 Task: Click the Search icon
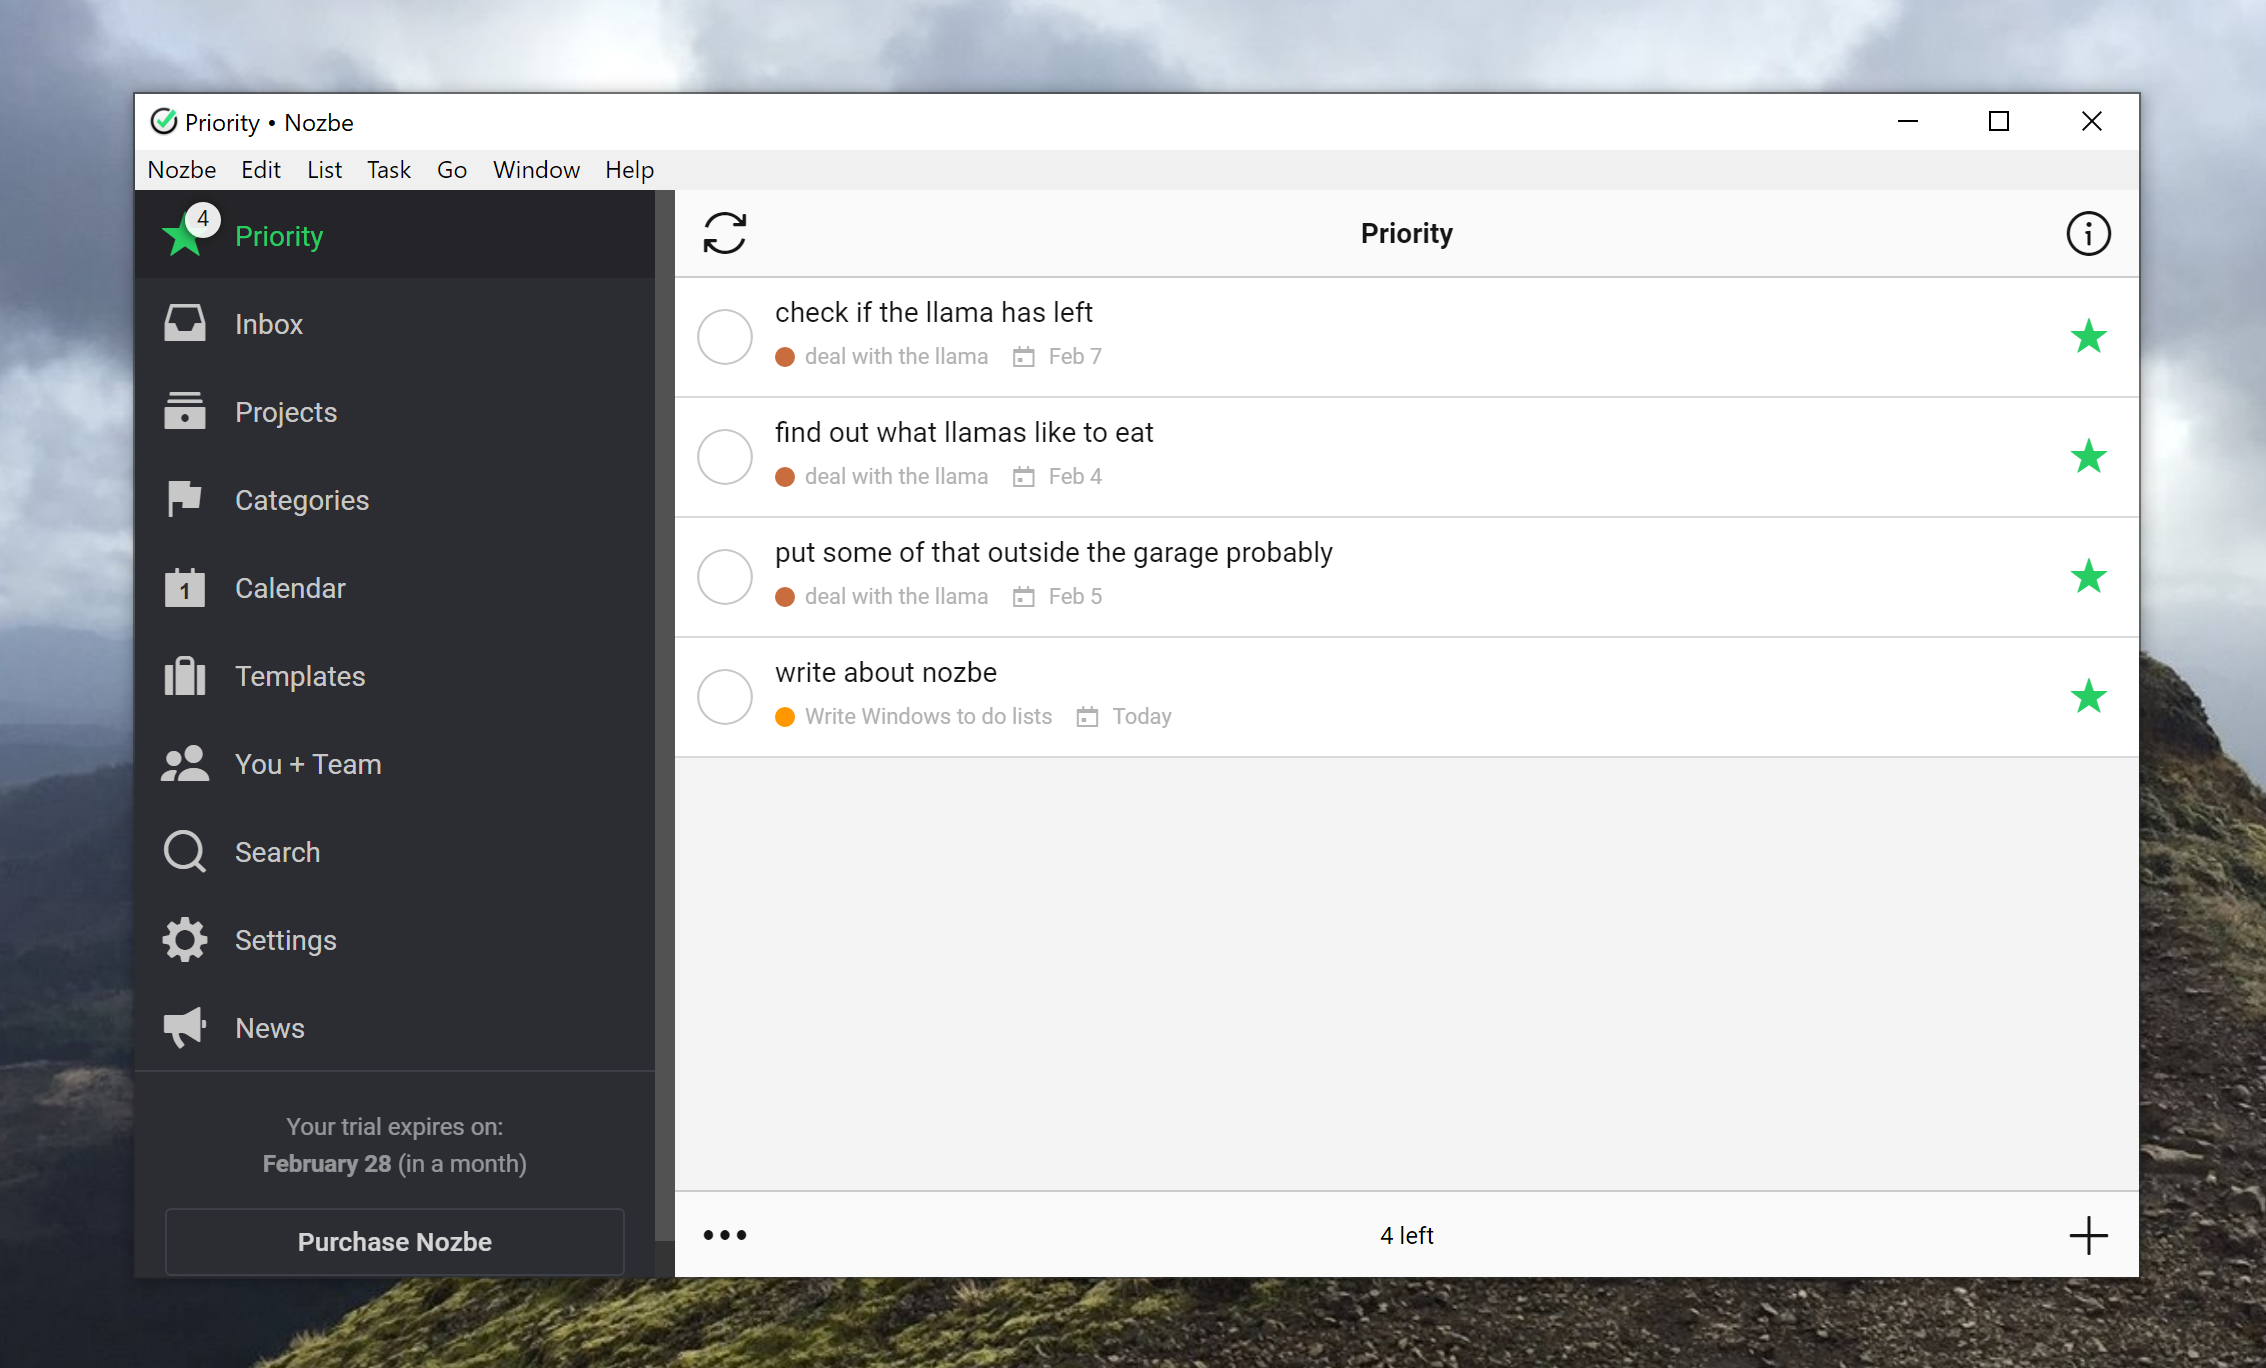point(186,850)
